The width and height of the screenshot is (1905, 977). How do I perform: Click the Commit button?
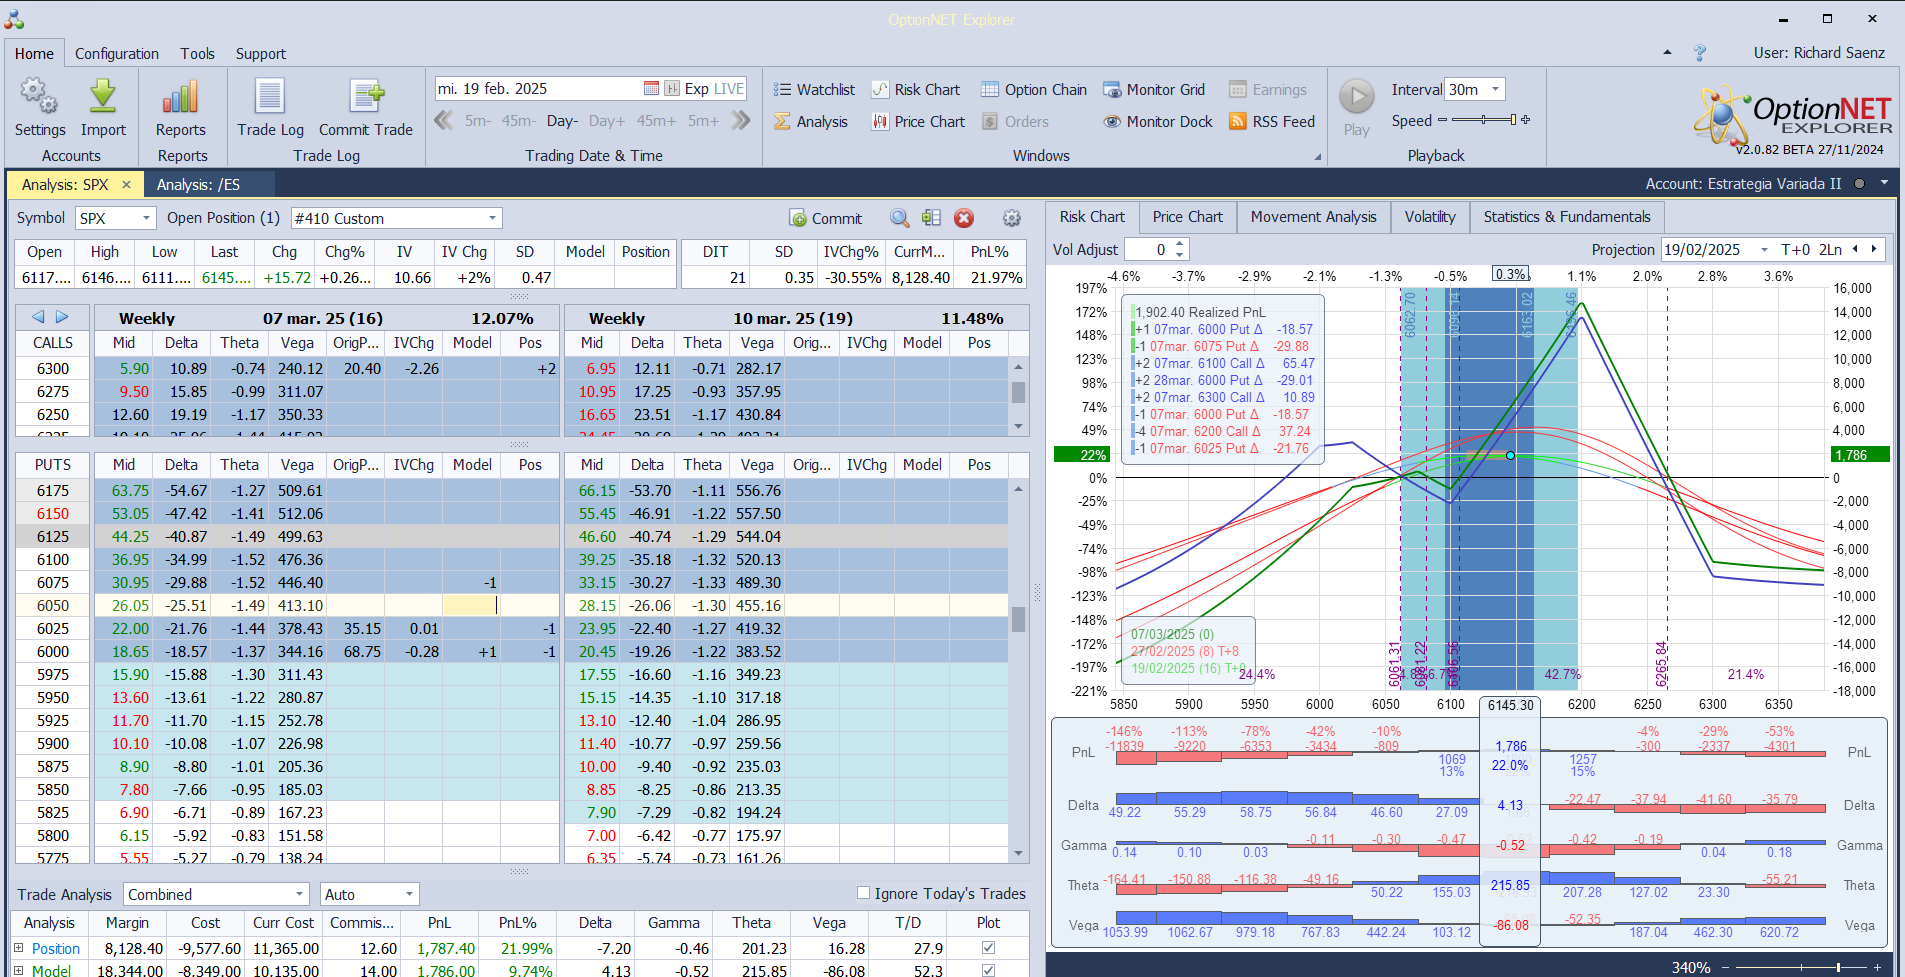826,218
